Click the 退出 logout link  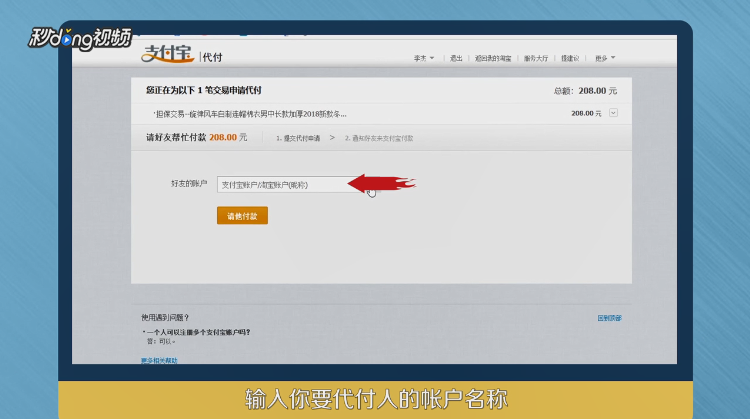(x=456, y=58)
